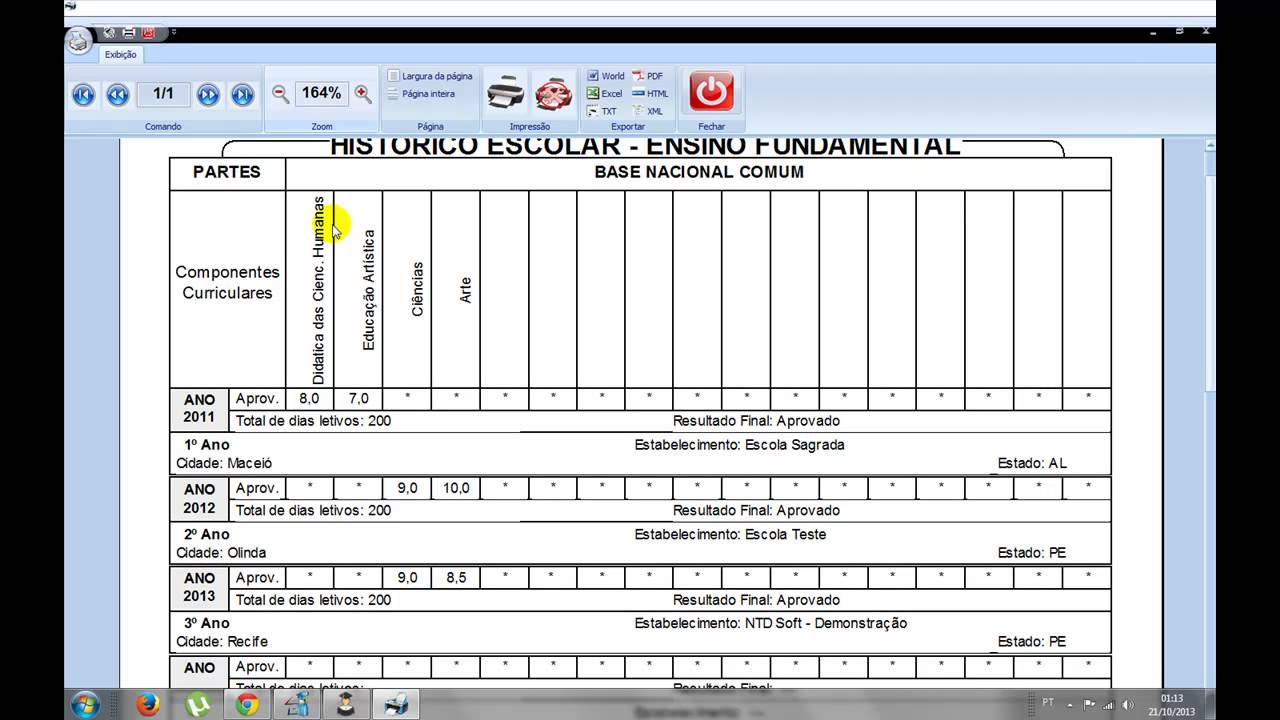Click the first quick access toolbar icon
The image size is (1280, 720).
pos(108,33)
